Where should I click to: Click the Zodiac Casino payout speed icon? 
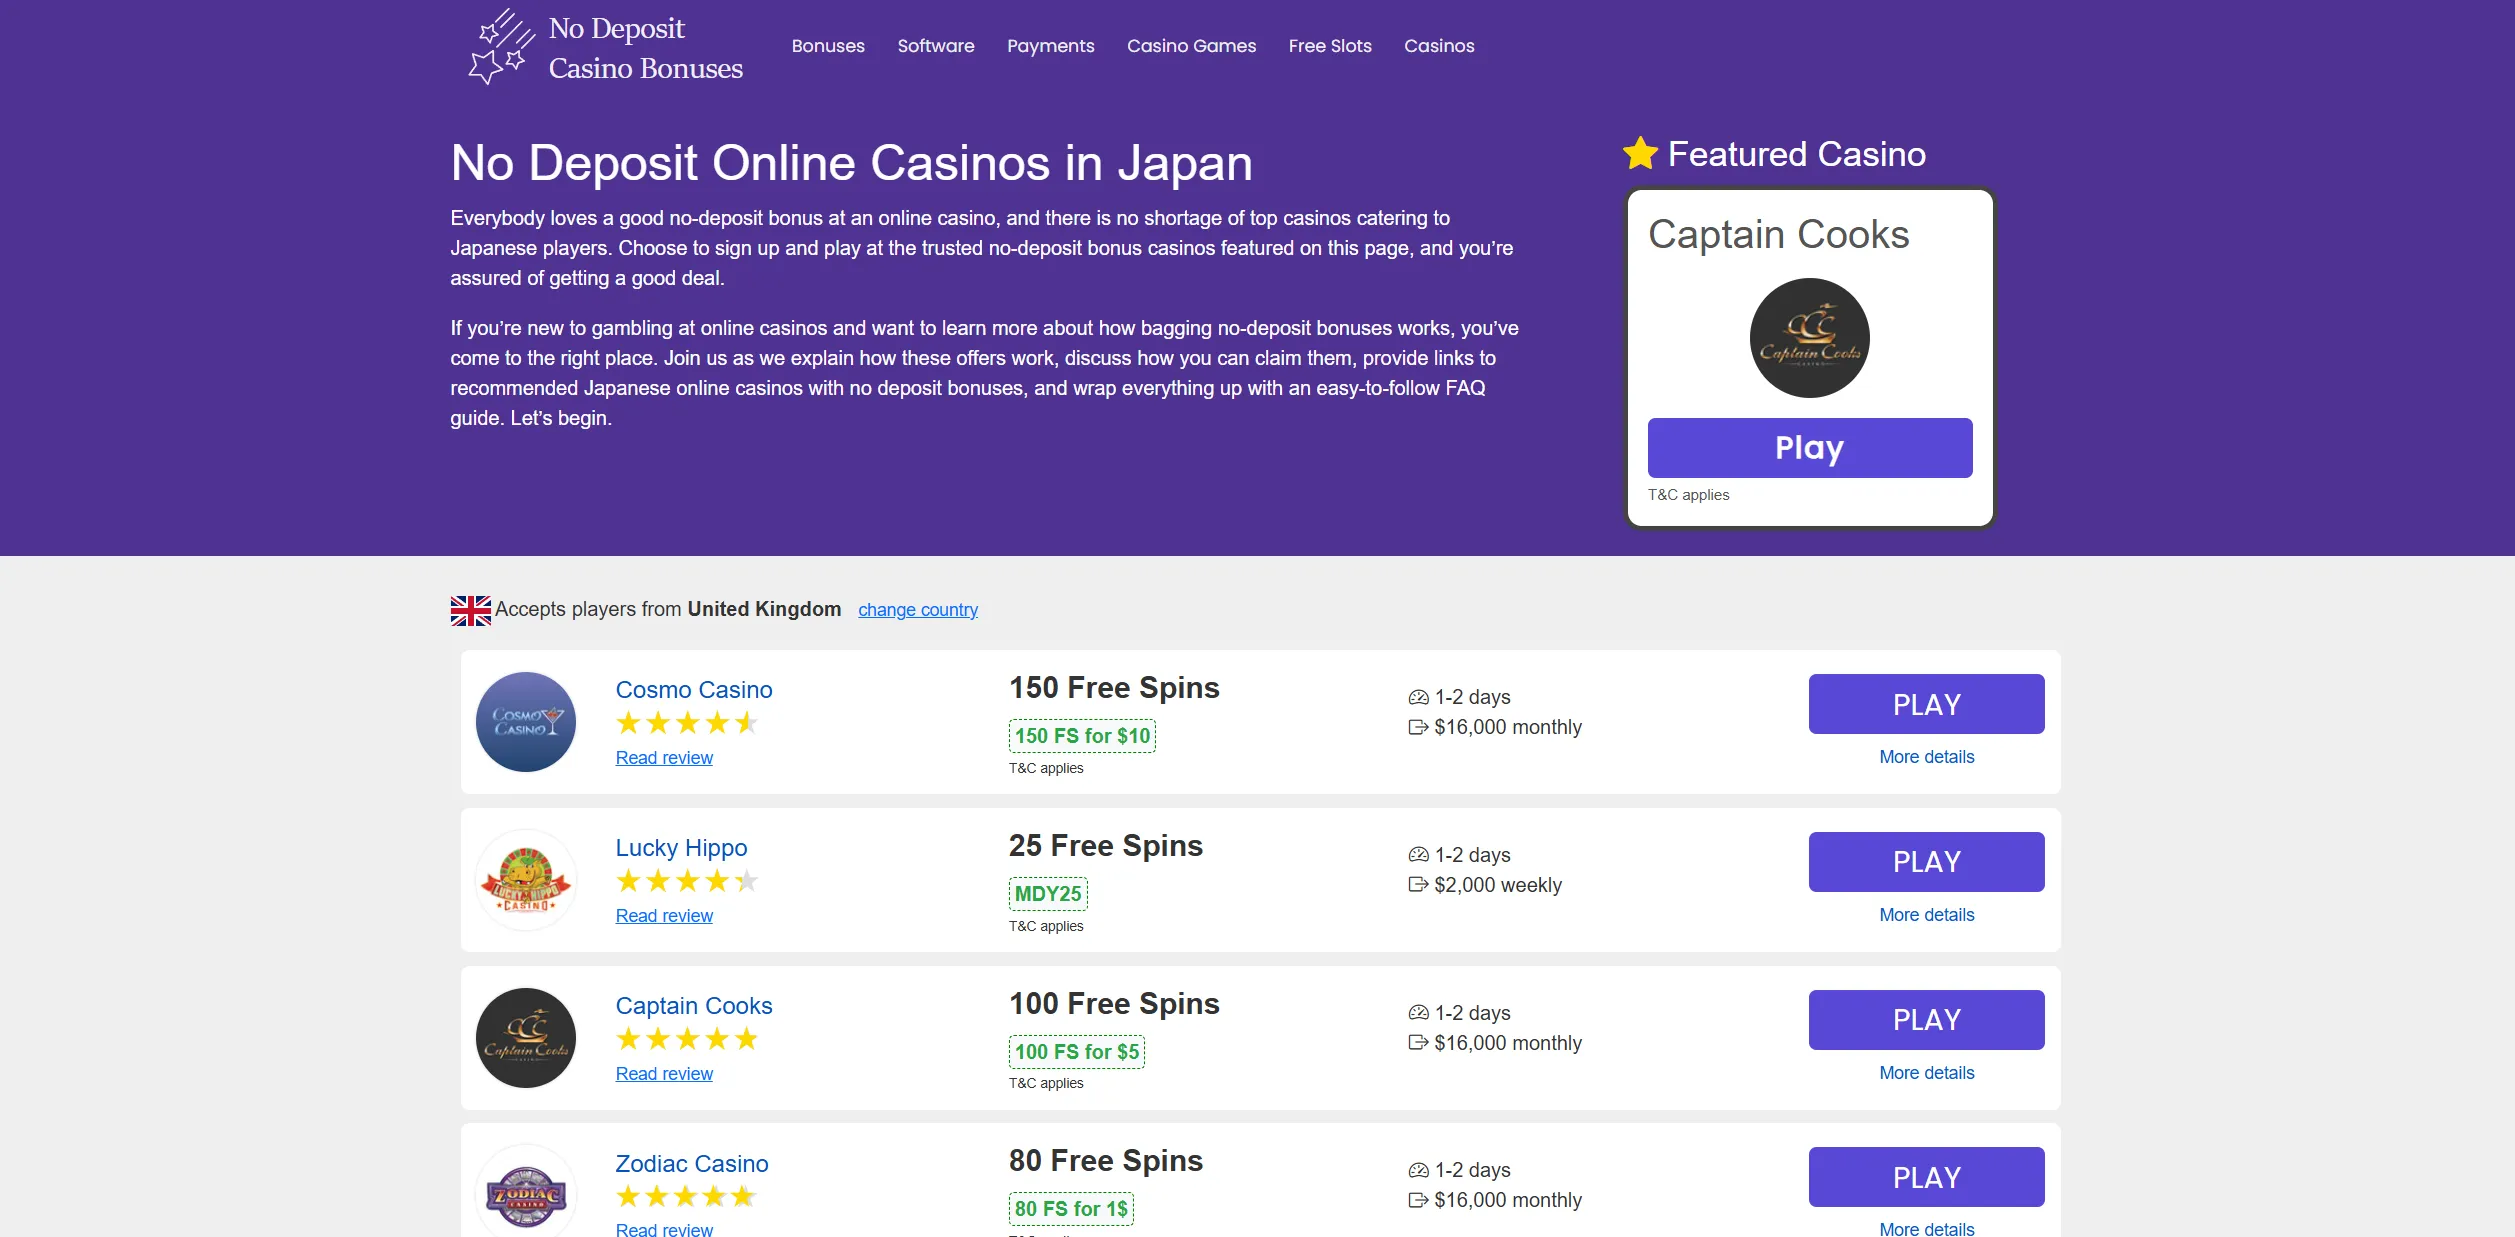1418,1171
